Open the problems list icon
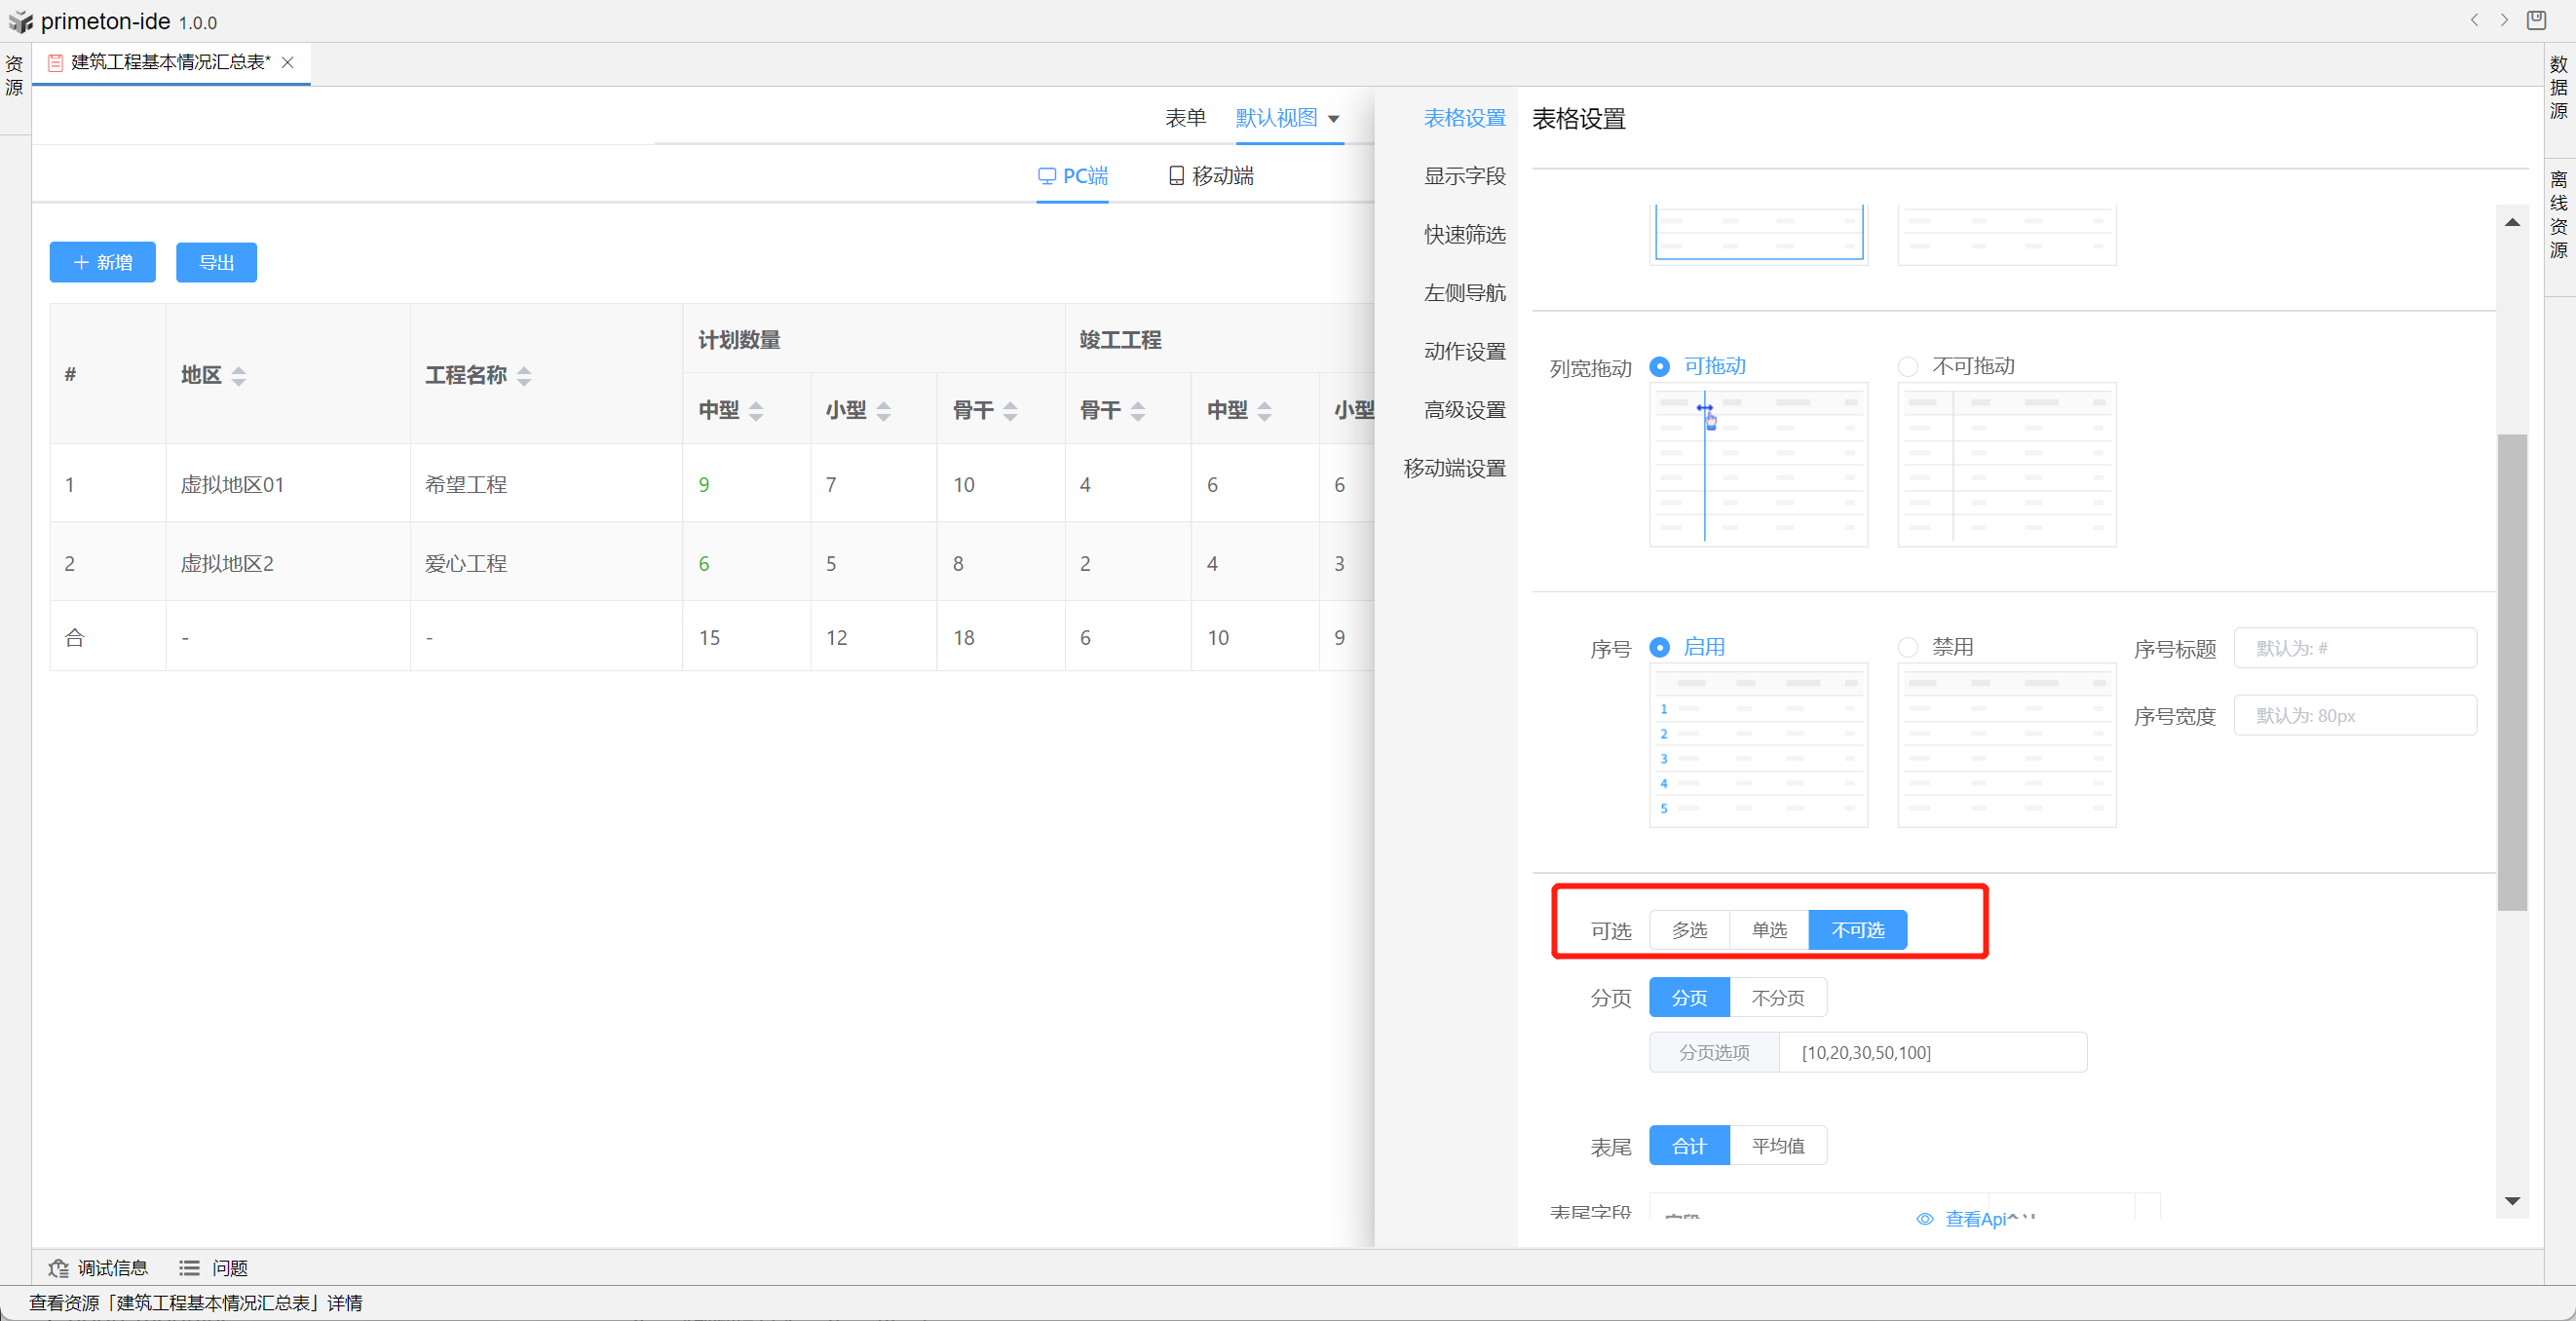This screenshot has width=2576, height=1321. (189, 1268)
